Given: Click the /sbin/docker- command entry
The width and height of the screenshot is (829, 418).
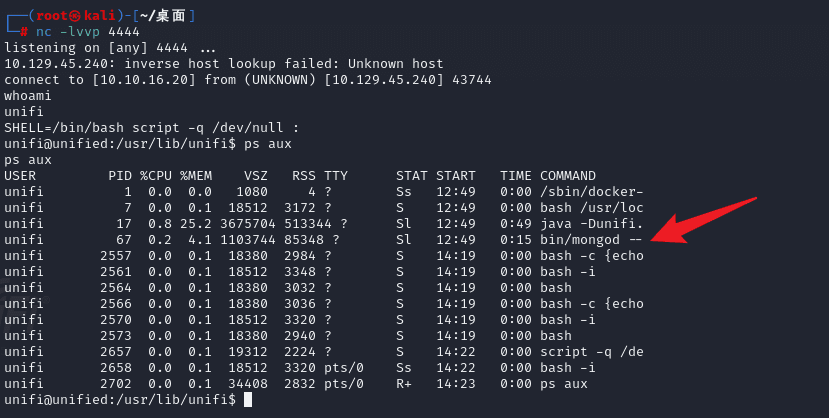Looking at the screenshot, I should [592, 192].
